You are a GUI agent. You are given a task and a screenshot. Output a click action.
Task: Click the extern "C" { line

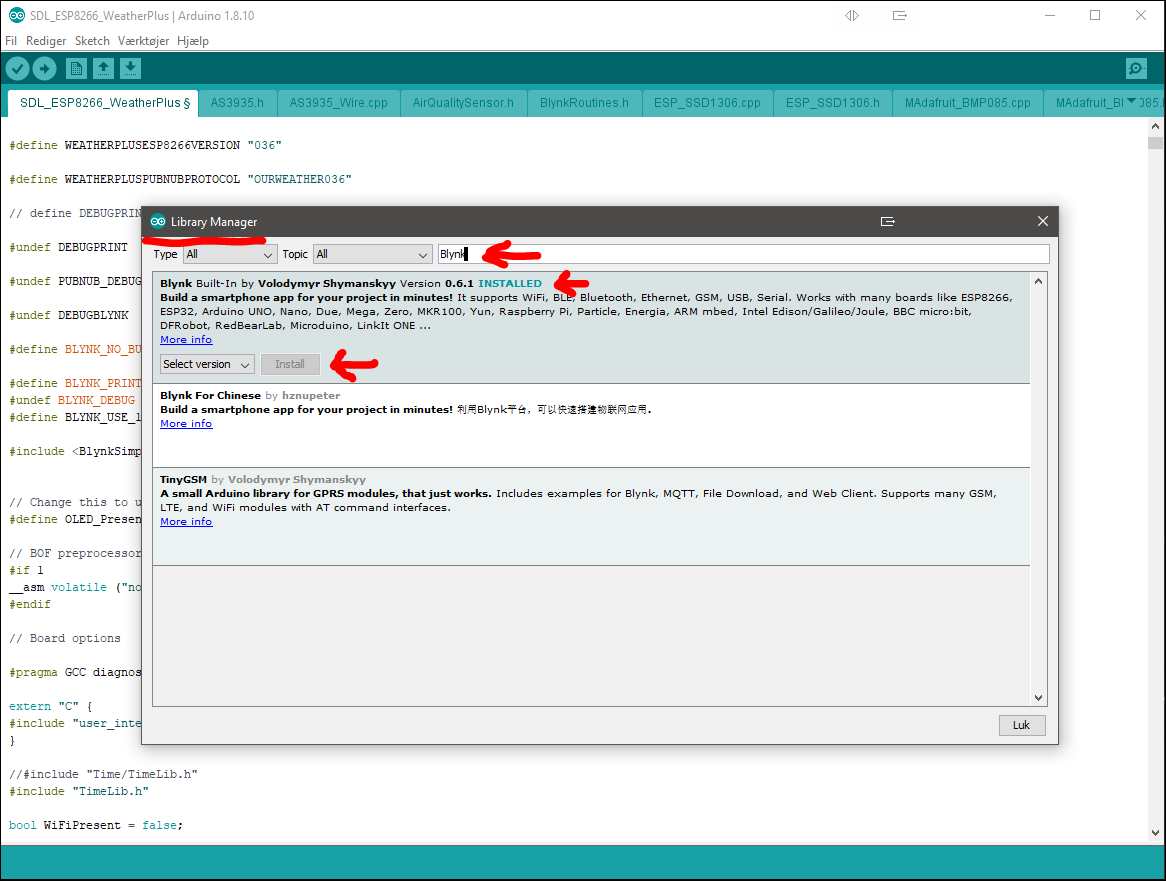51,706
